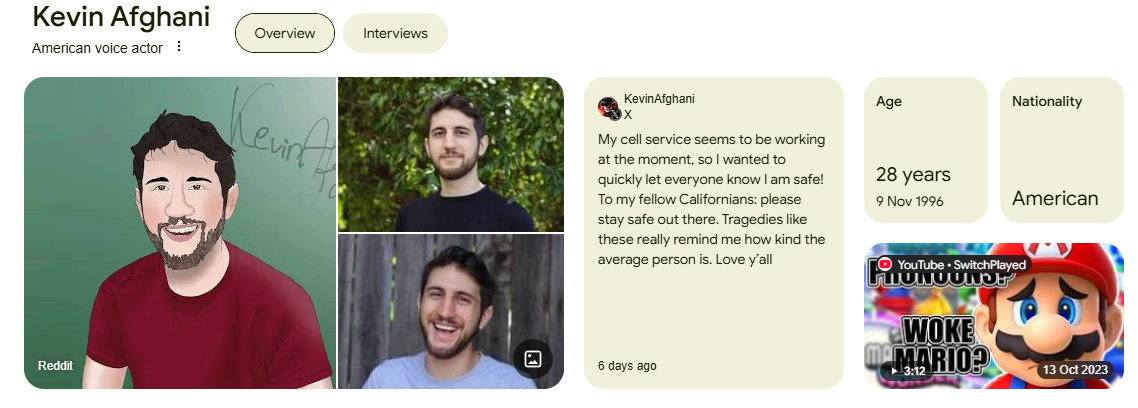1138x408 pixels.
Task: Click the Age info card
Action: (925, 150)
